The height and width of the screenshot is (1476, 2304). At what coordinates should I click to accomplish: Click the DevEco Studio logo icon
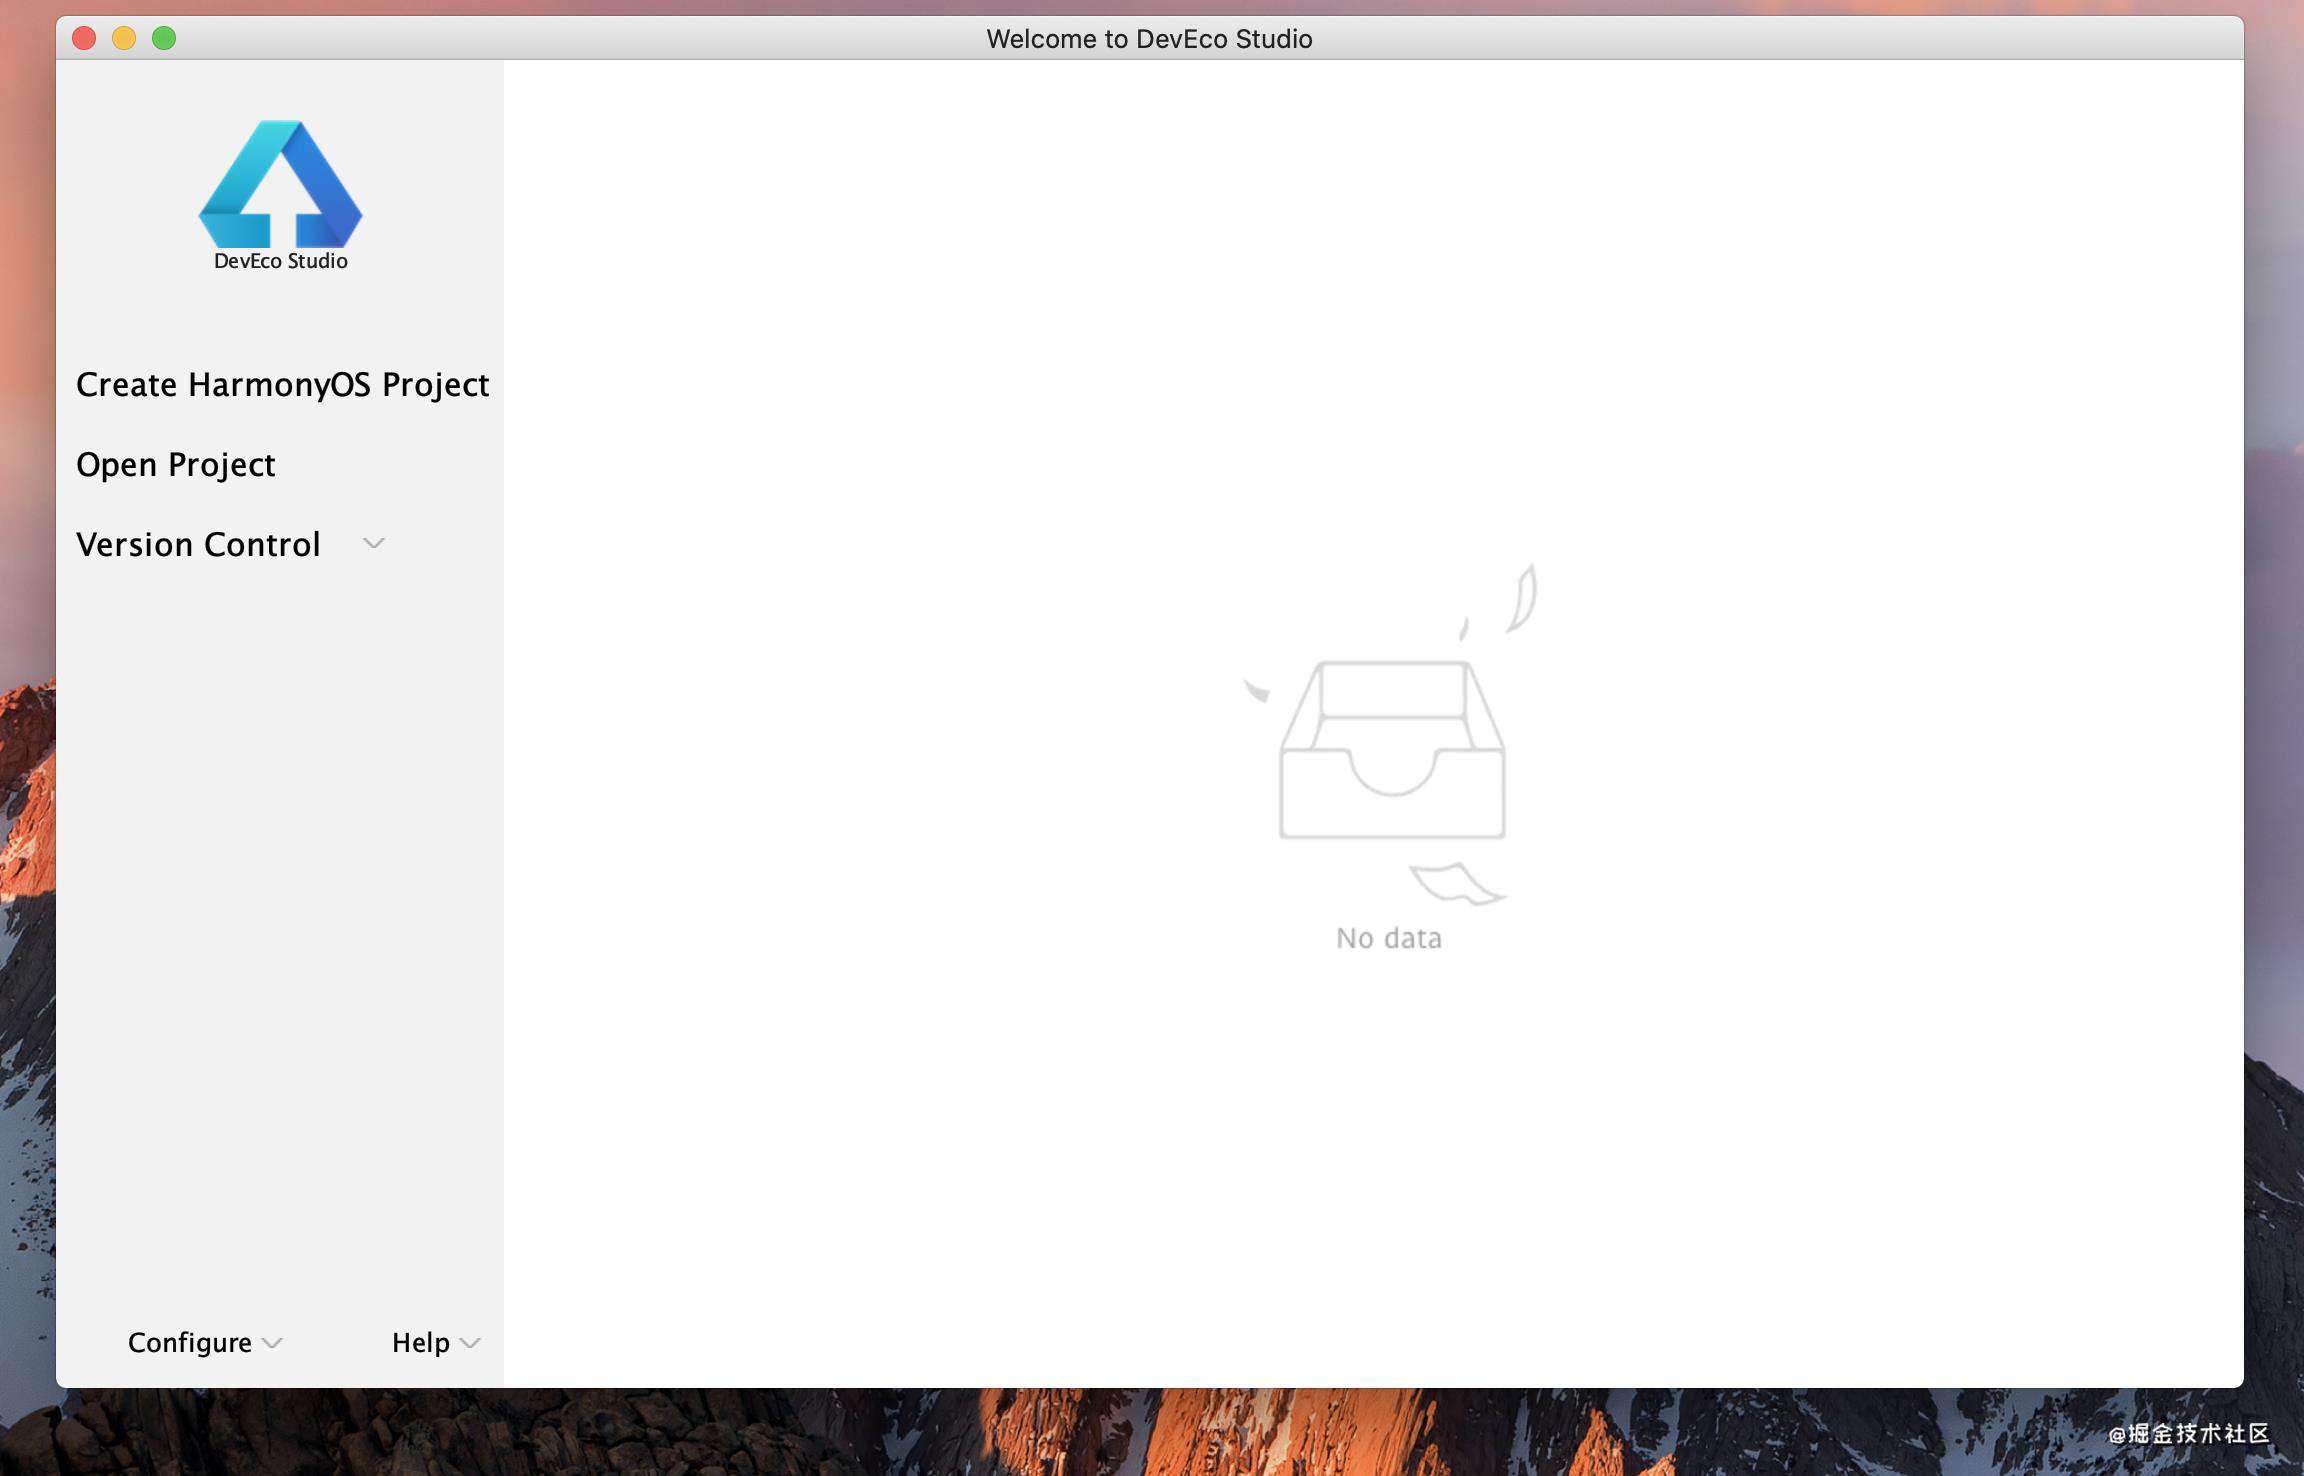coord(281,184)
